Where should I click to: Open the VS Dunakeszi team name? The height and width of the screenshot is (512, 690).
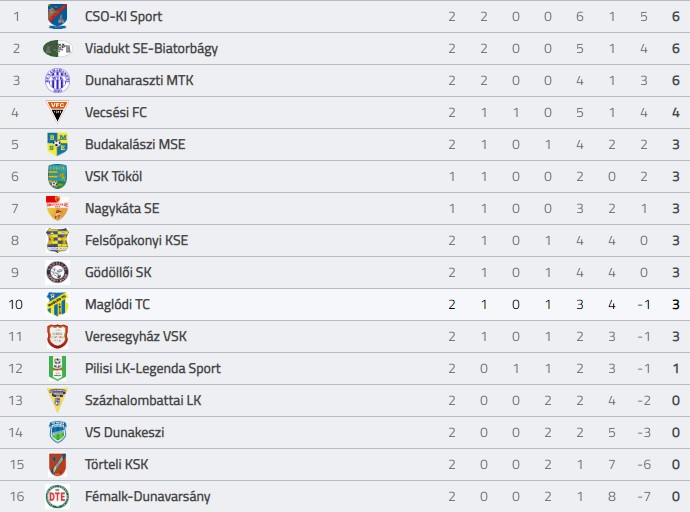click(x=125, y=433)
